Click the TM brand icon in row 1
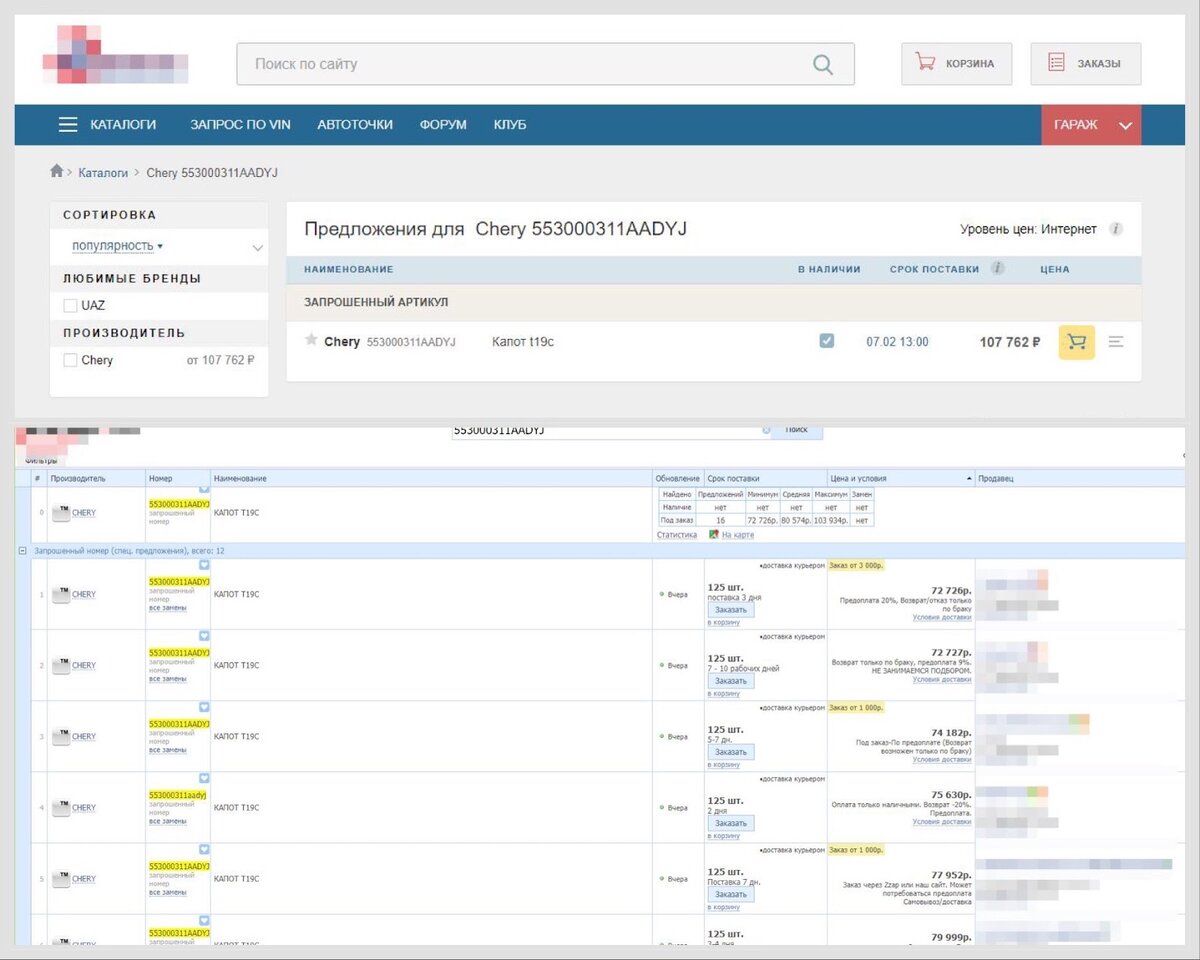 61,594
